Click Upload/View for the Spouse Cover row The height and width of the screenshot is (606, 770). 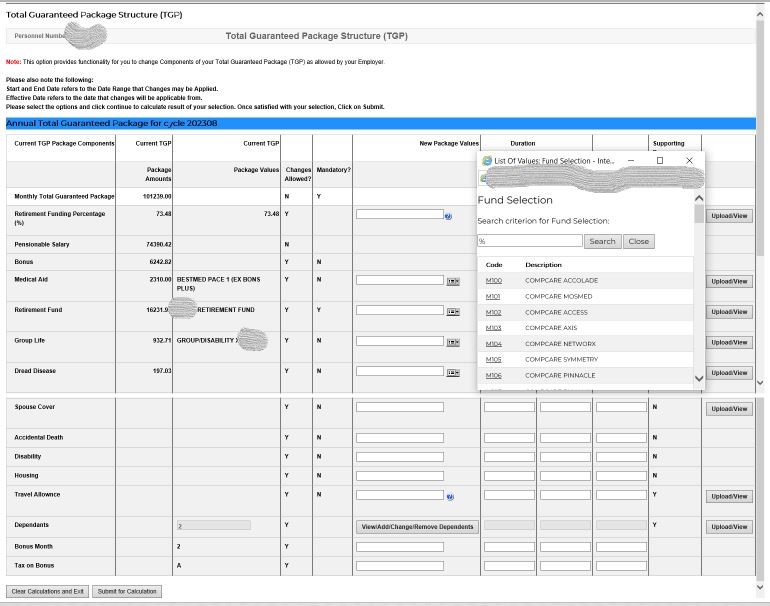tap(728, 409)
